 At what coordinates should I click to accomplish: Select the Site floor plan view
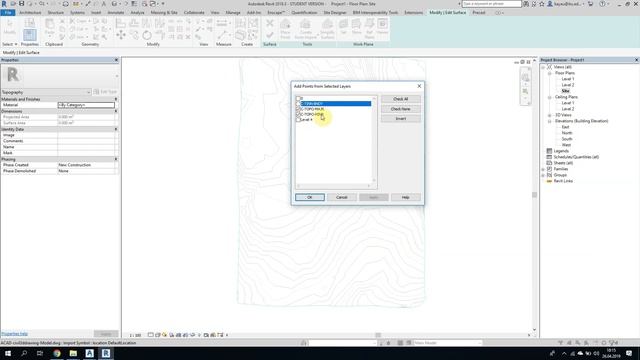click(565, 91)
